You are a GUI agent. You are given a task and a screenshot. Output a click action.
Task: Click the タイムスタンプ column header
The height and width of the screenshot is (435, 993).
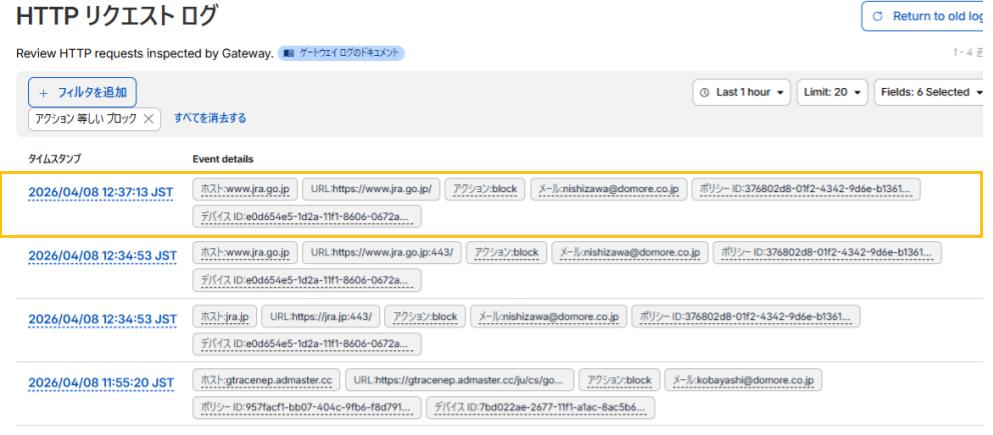pos(58,158)
